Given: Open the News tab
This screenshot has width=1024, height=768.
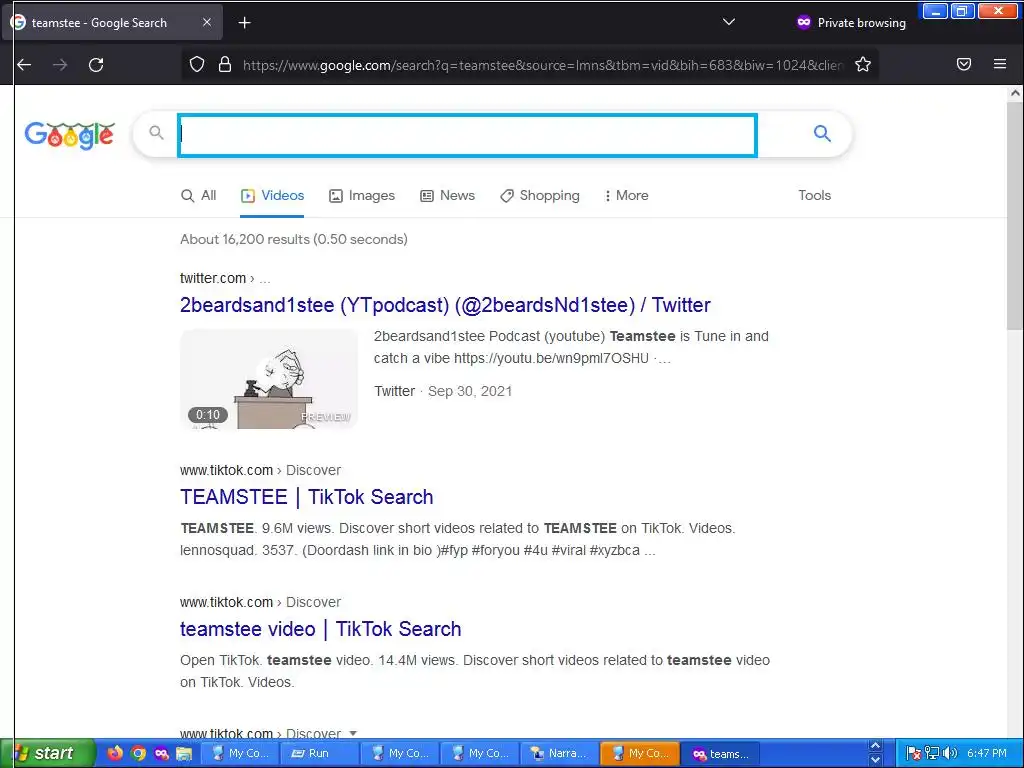Looking at the screenshot, I should point(447,195).
